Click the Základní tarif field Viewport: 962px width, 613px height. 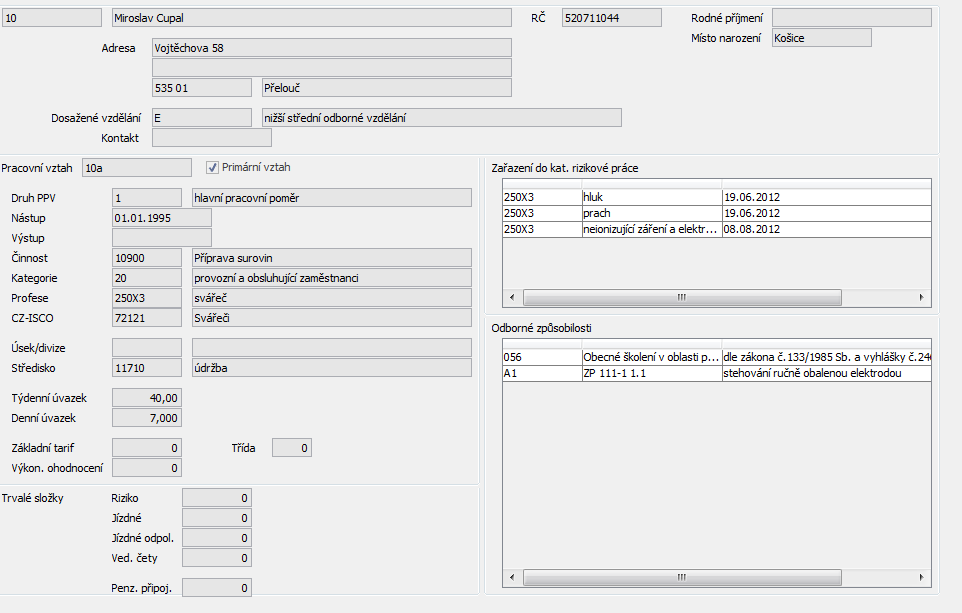point(146,448)
